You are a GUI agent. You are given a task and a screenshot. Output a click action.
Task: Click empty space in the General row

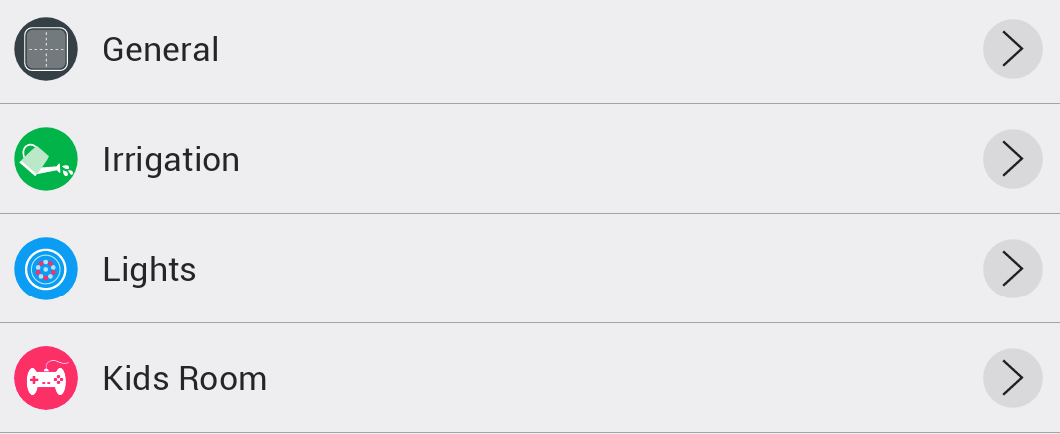pyautogui.click(x=600, y=49)
